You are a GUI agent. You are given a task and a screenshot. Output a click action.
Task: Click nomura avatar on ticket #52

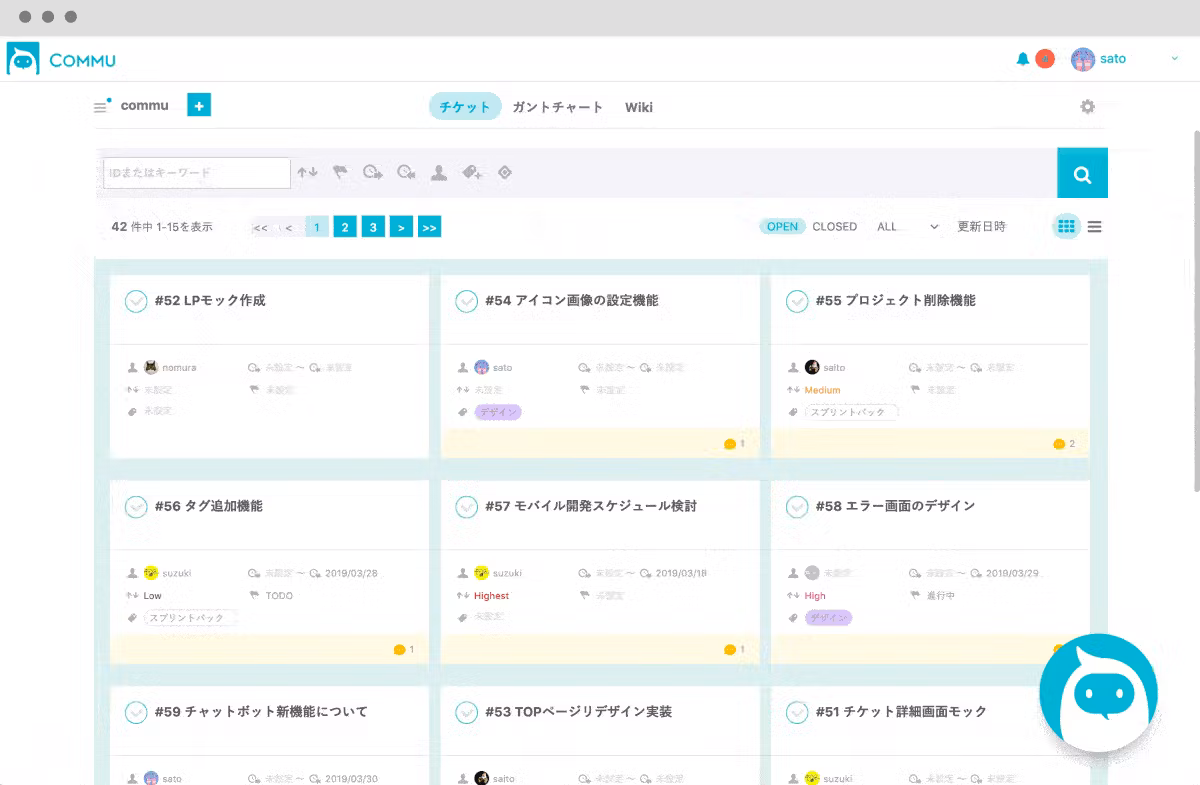point(151,367)
